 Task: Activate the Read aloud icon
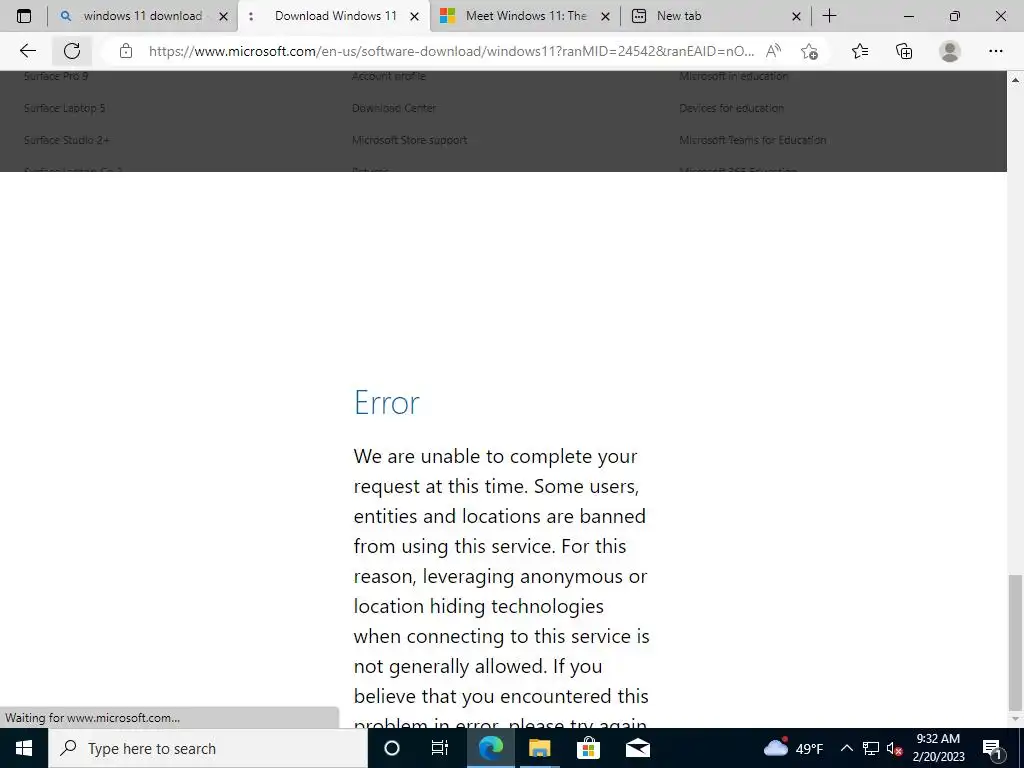click(x=773, y=51)
